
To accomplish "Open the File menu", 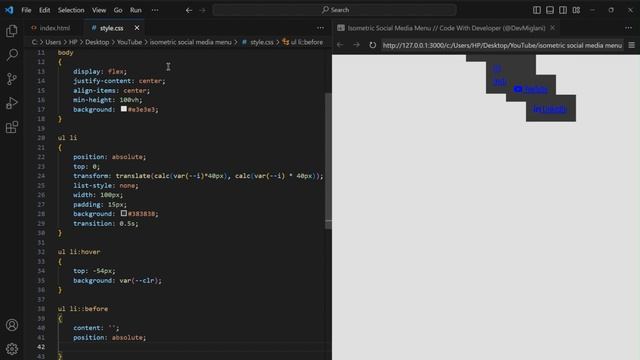I will [x=26, y=10].
